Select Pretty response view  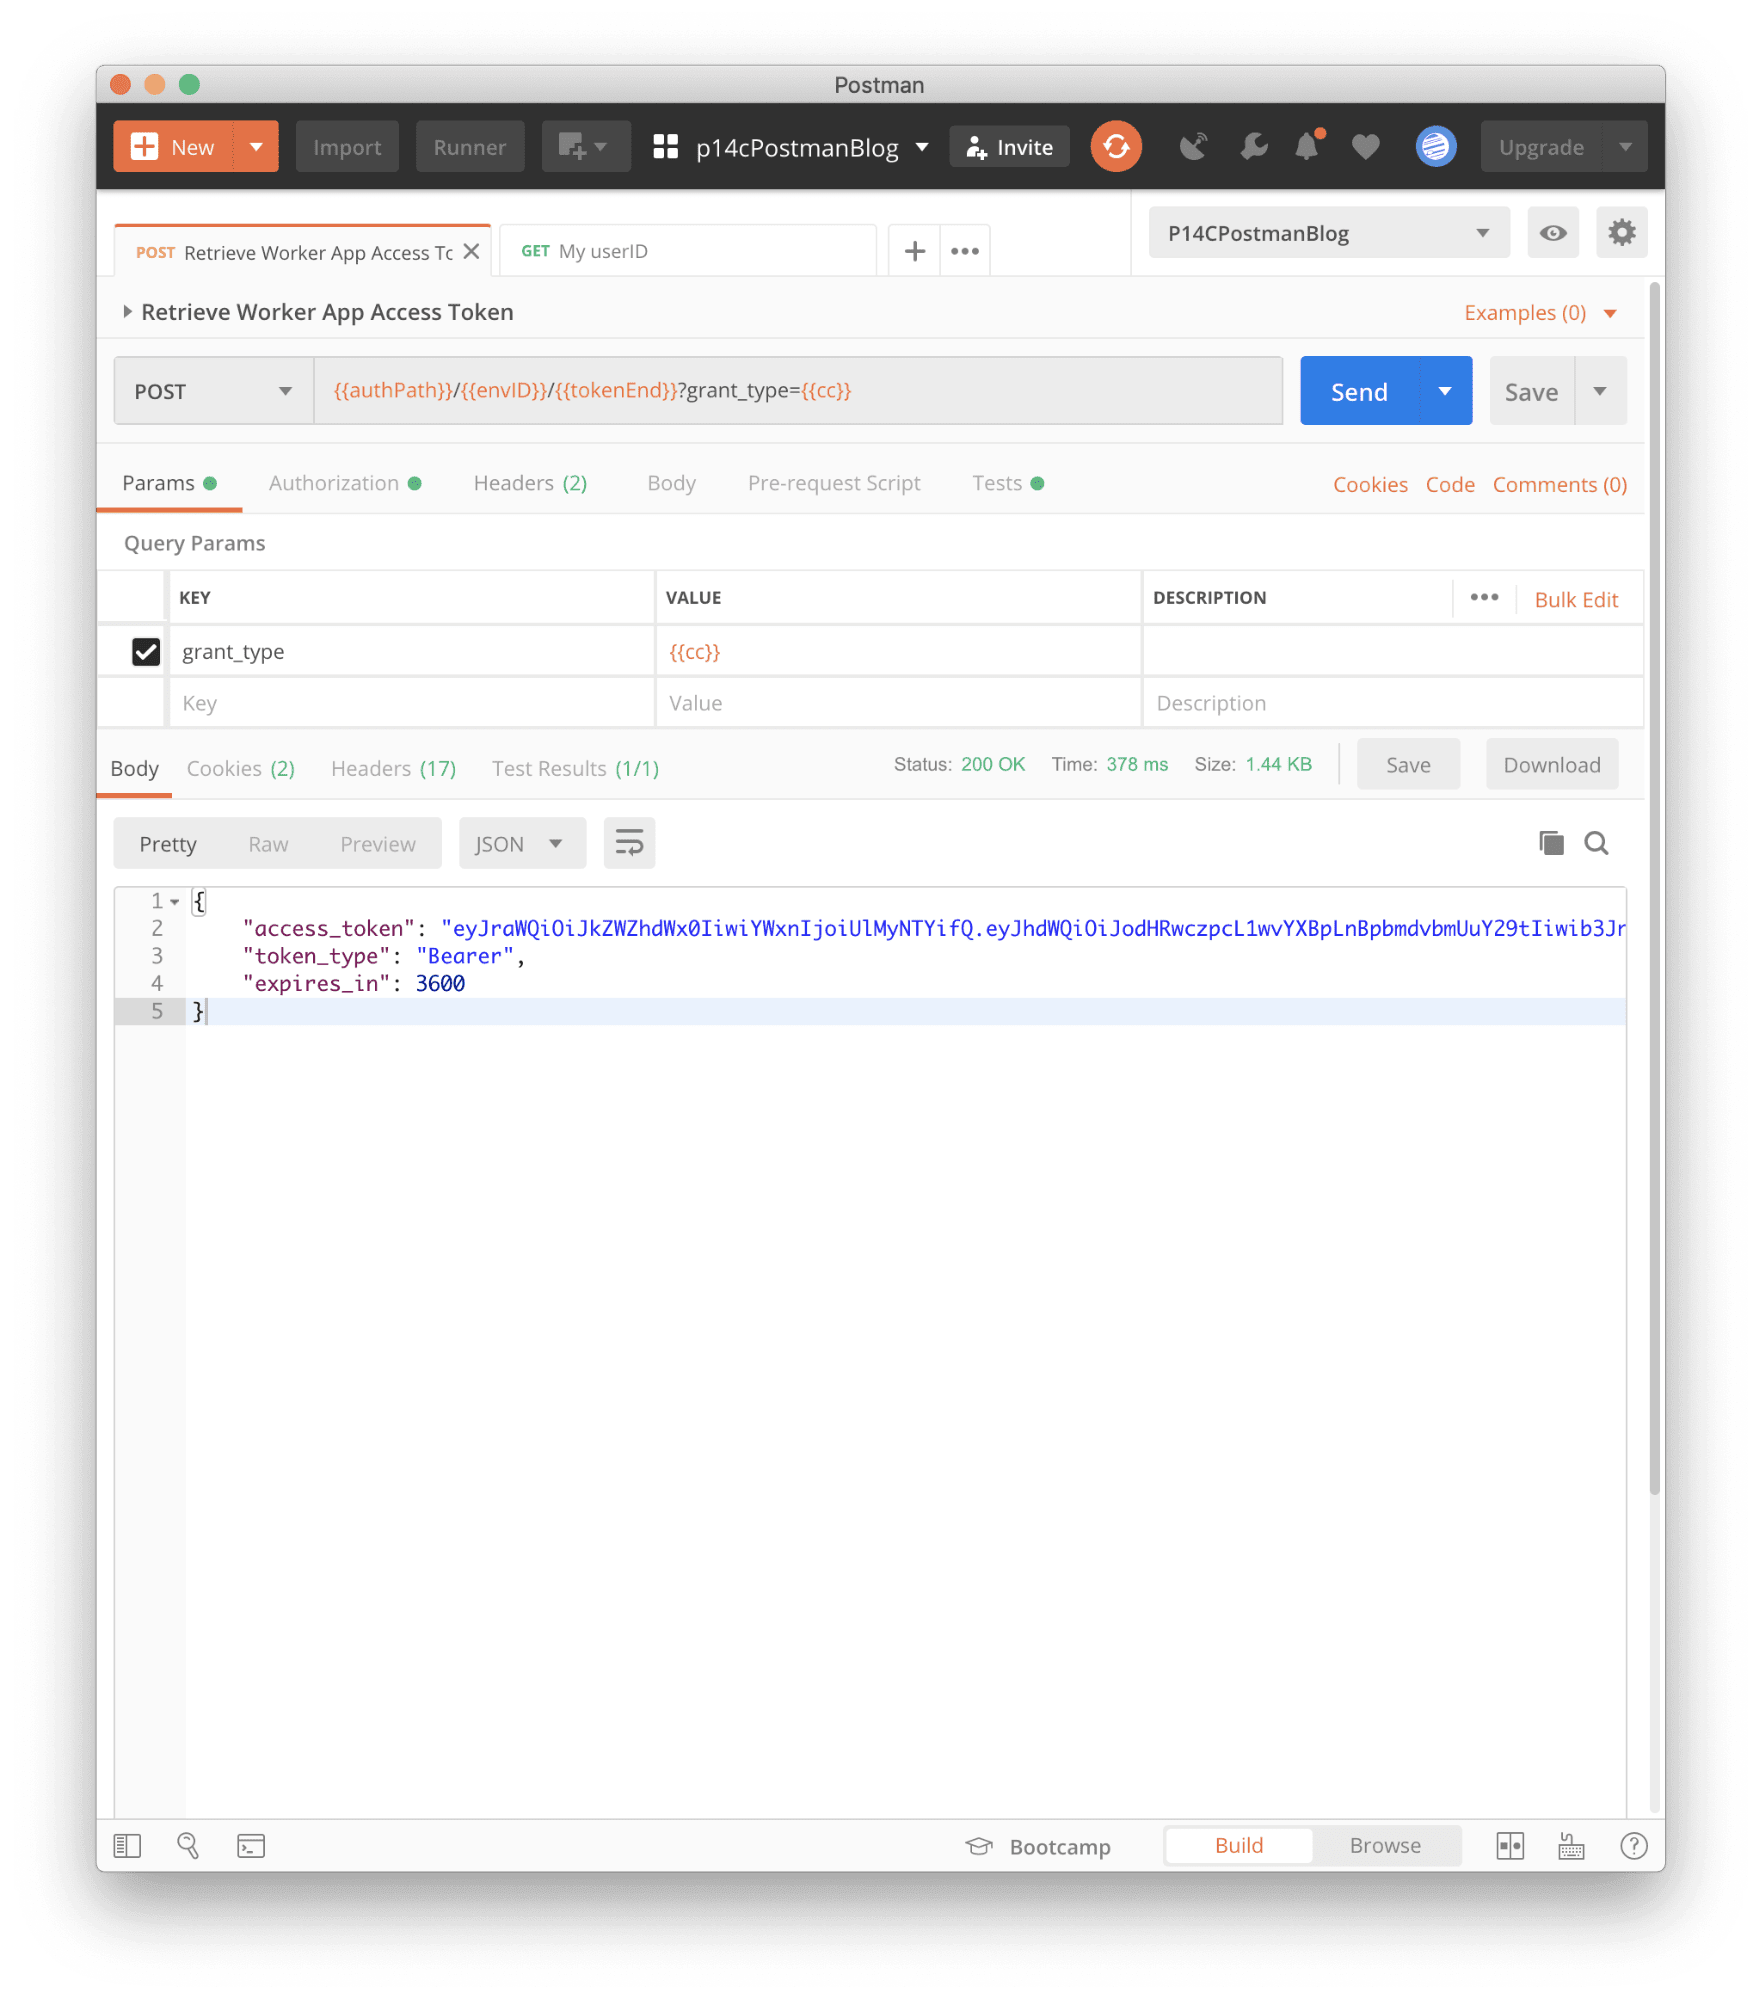pos(168,844)
